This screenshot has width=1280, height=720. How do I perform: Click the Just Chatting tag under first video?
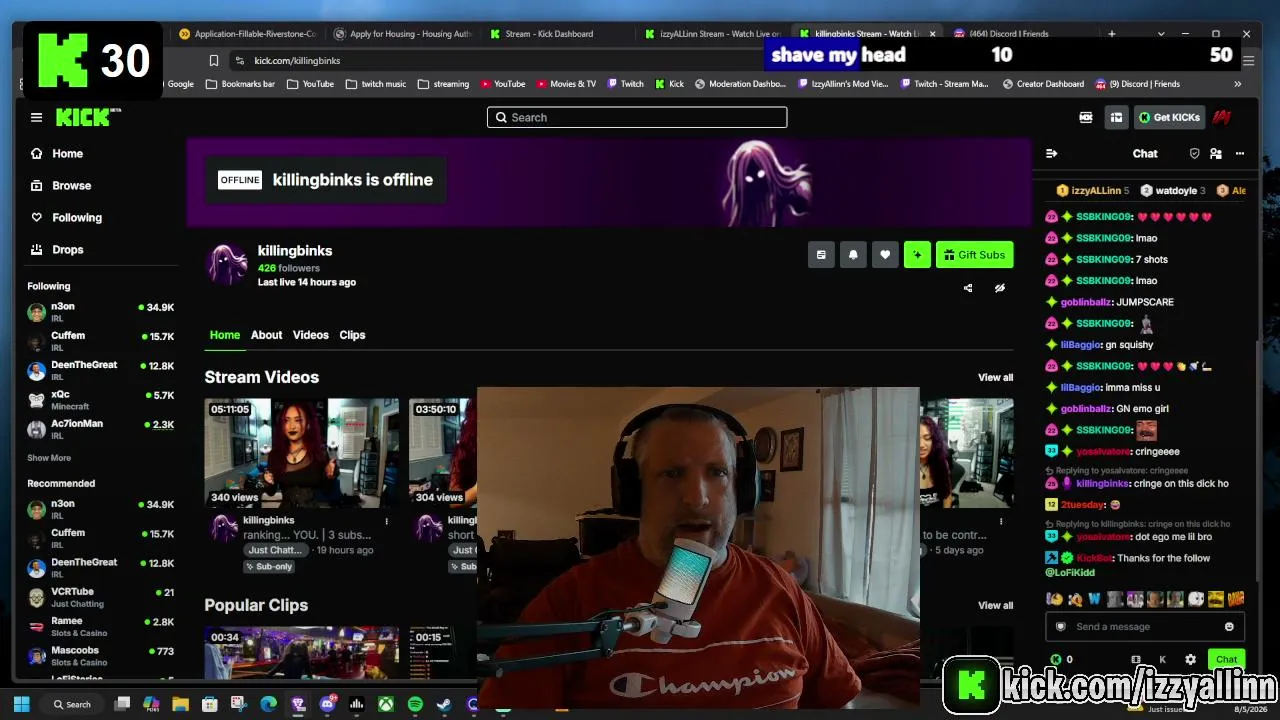(x=275, y=550)
